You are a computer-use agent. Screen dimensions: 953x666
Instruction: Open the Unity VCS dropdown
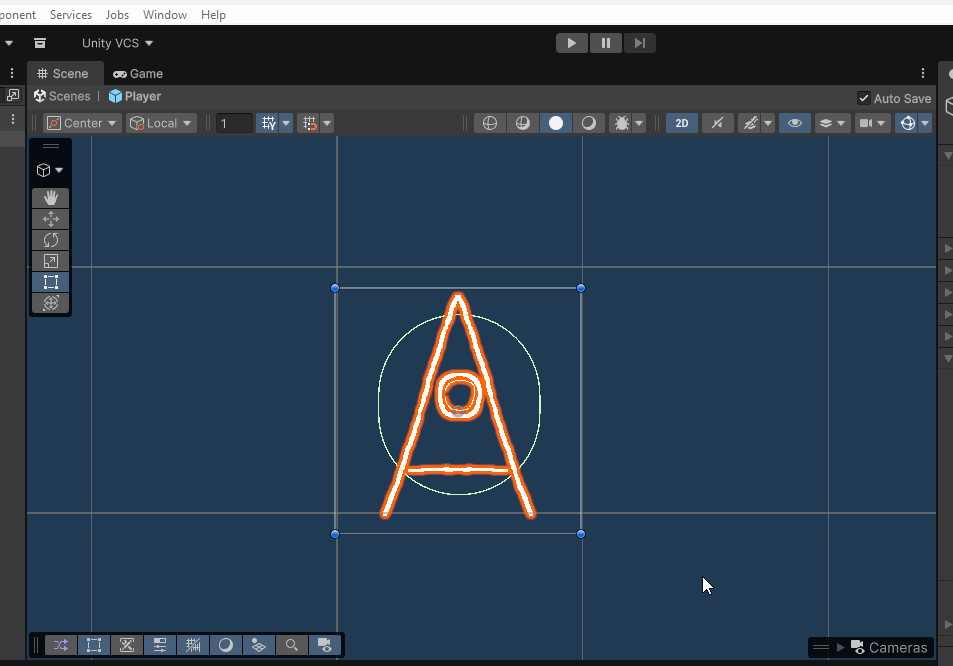tap(117, 43)
